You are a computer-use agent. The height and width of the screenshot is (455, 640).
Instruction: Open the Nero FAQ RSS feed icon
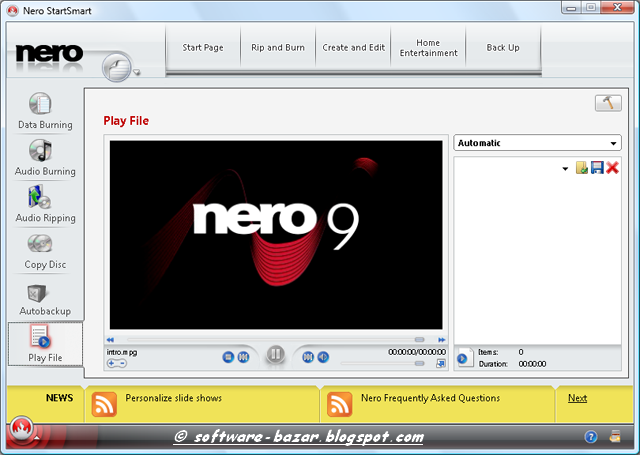(340, 404)
